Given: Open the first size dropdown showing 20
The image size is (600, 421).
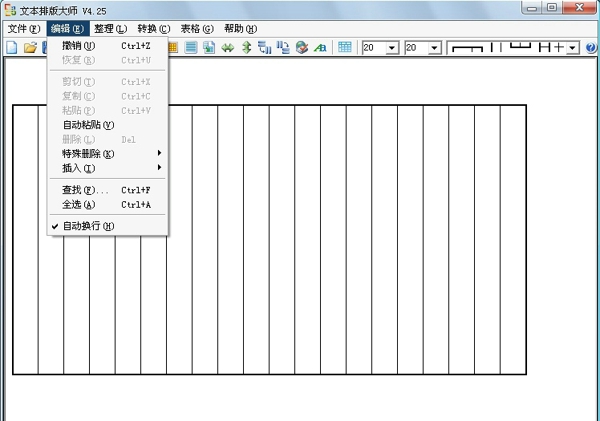Looking at the screenshot, I should point(392,47).
